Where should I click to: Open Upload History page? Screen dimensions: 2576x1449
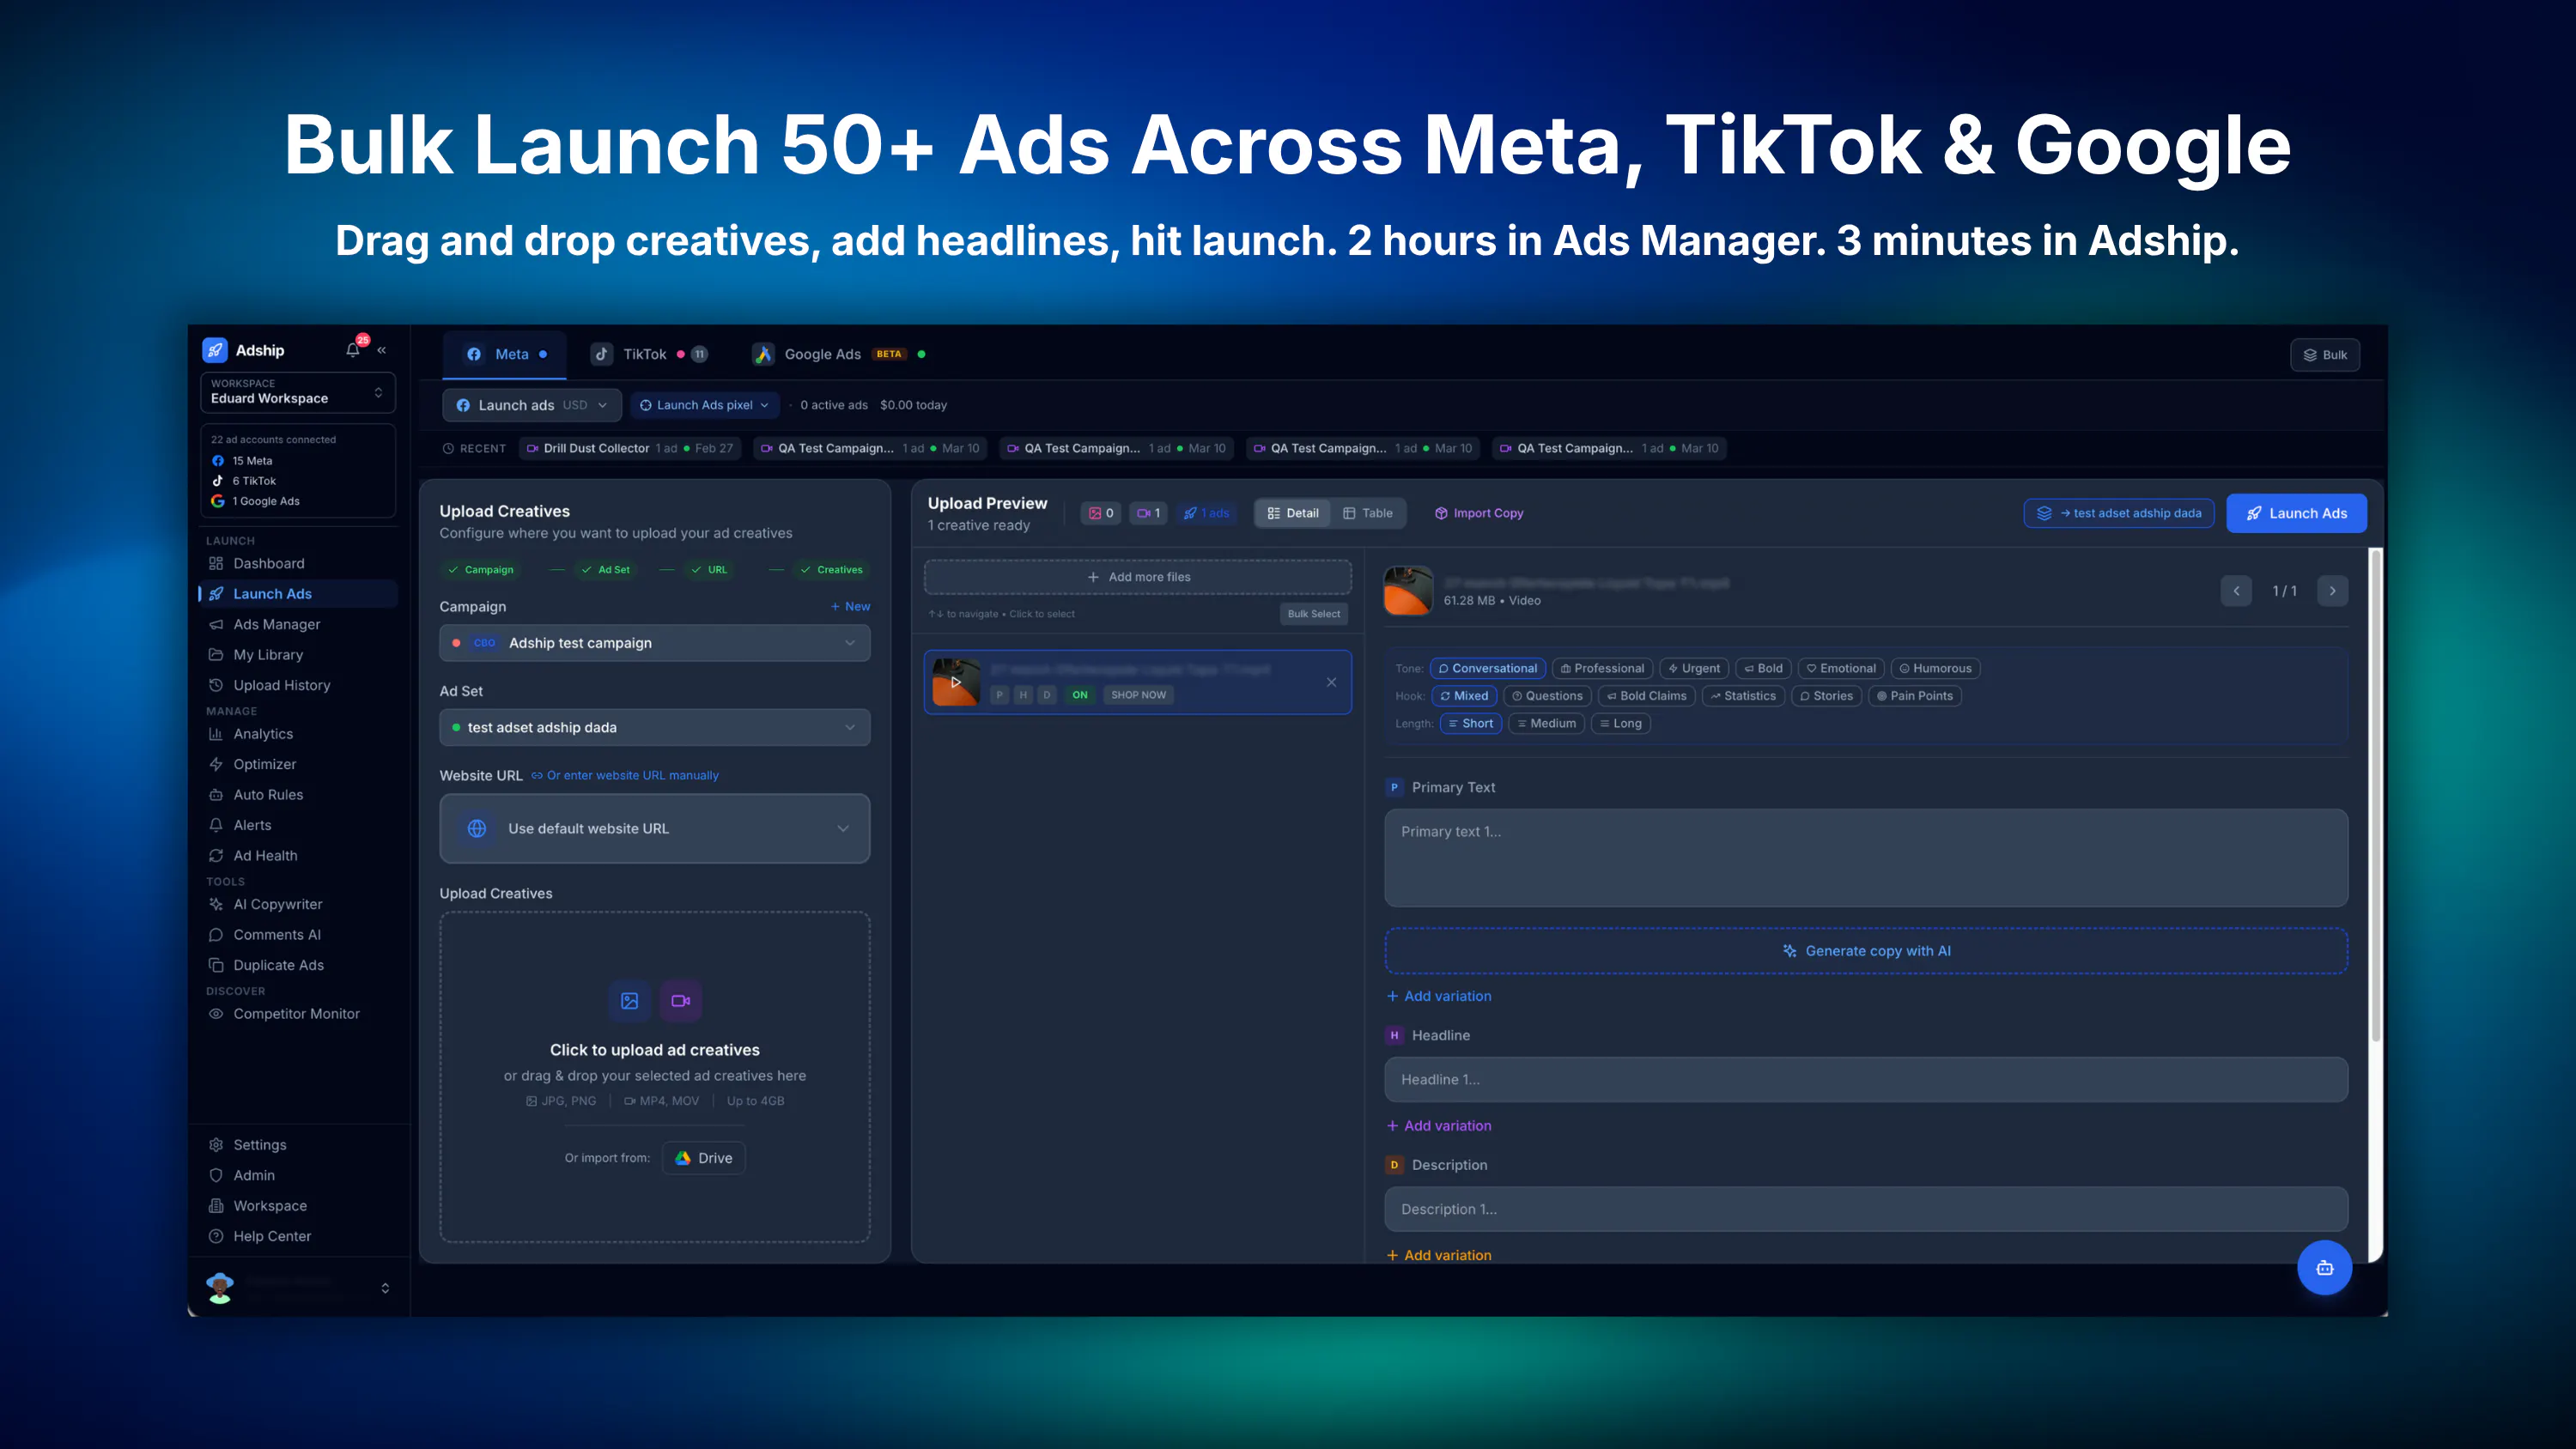(x=281, y=685)
